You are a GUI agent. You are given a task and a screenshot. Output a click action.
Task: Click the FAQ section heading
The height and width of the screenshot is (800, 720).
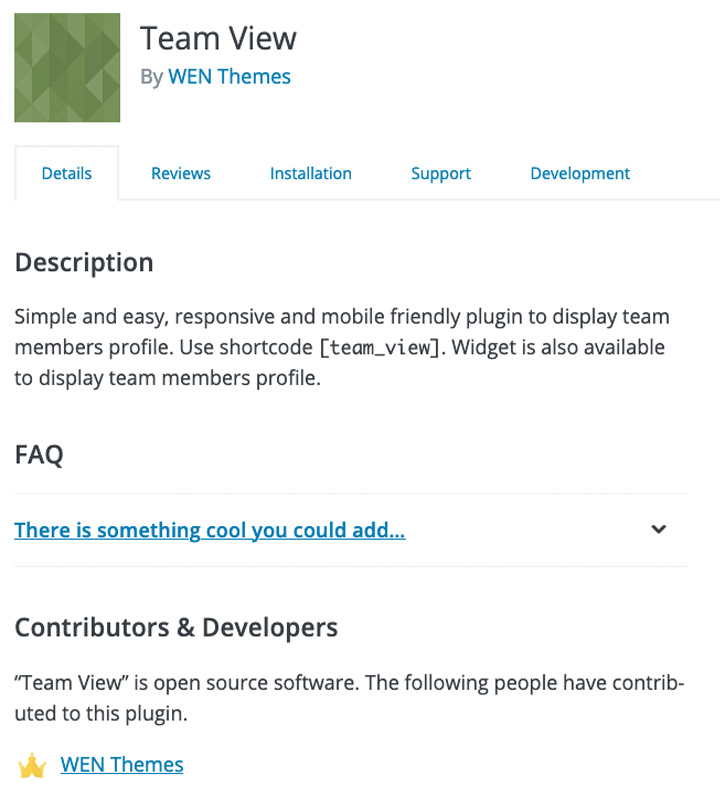[x=39, y=455]
